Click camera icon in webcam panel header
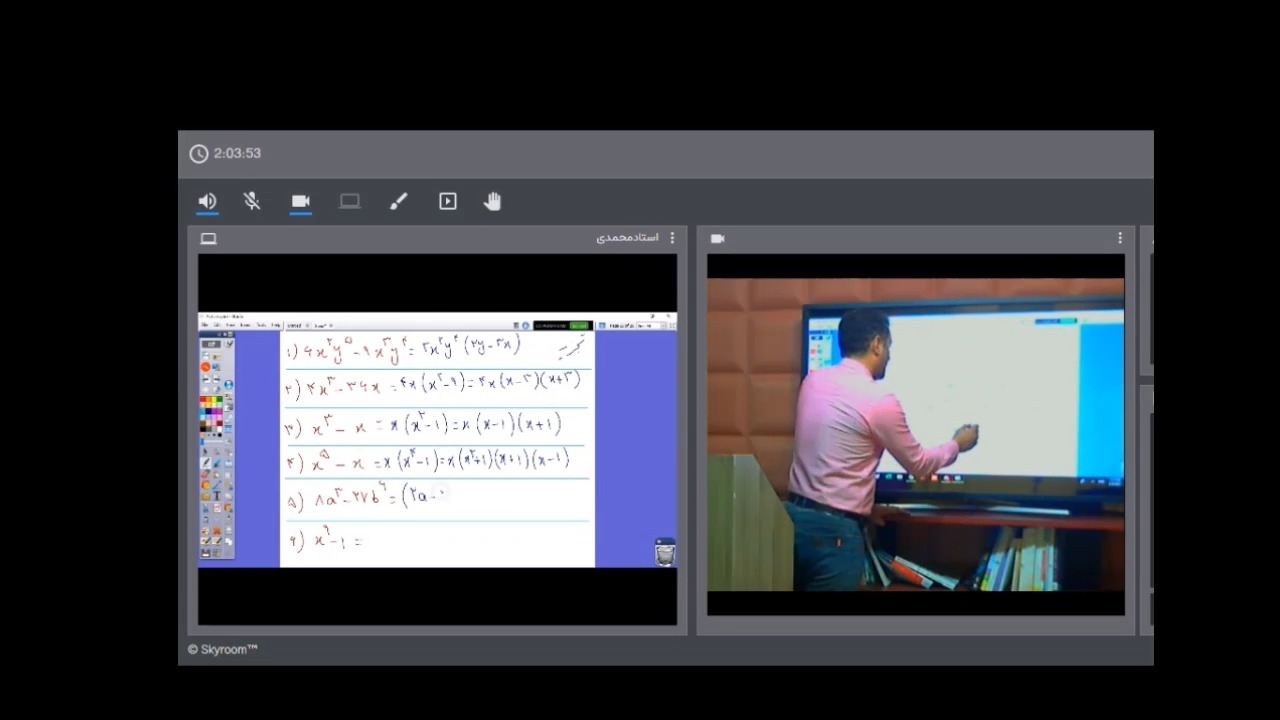The height and width of the screenshot is (720, 1280). pyautogui.click(x=717, y=238)
